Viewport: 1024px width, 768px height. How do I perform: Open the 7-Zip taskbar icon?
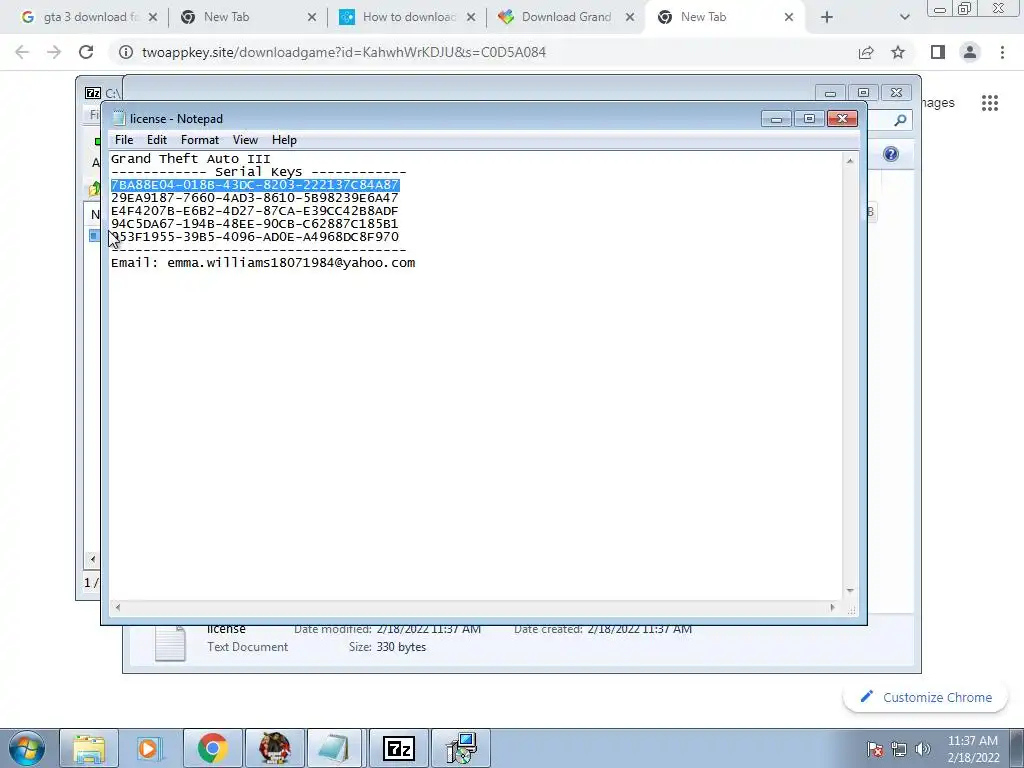pos(398,748)
